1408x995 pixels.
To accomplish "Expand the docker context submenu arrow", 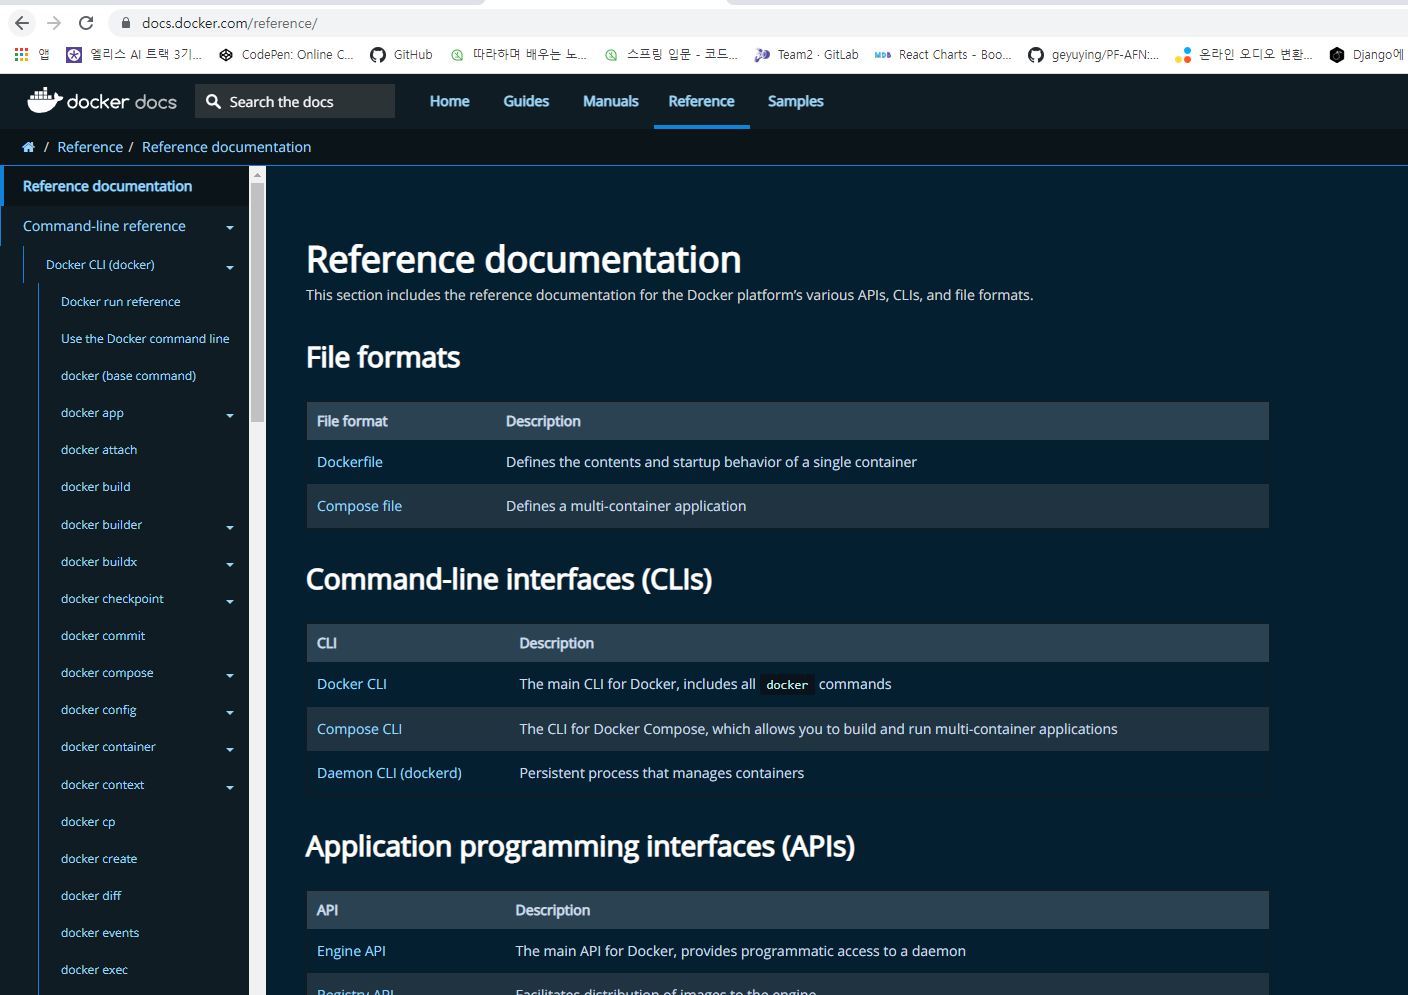I will pos(230,787).
